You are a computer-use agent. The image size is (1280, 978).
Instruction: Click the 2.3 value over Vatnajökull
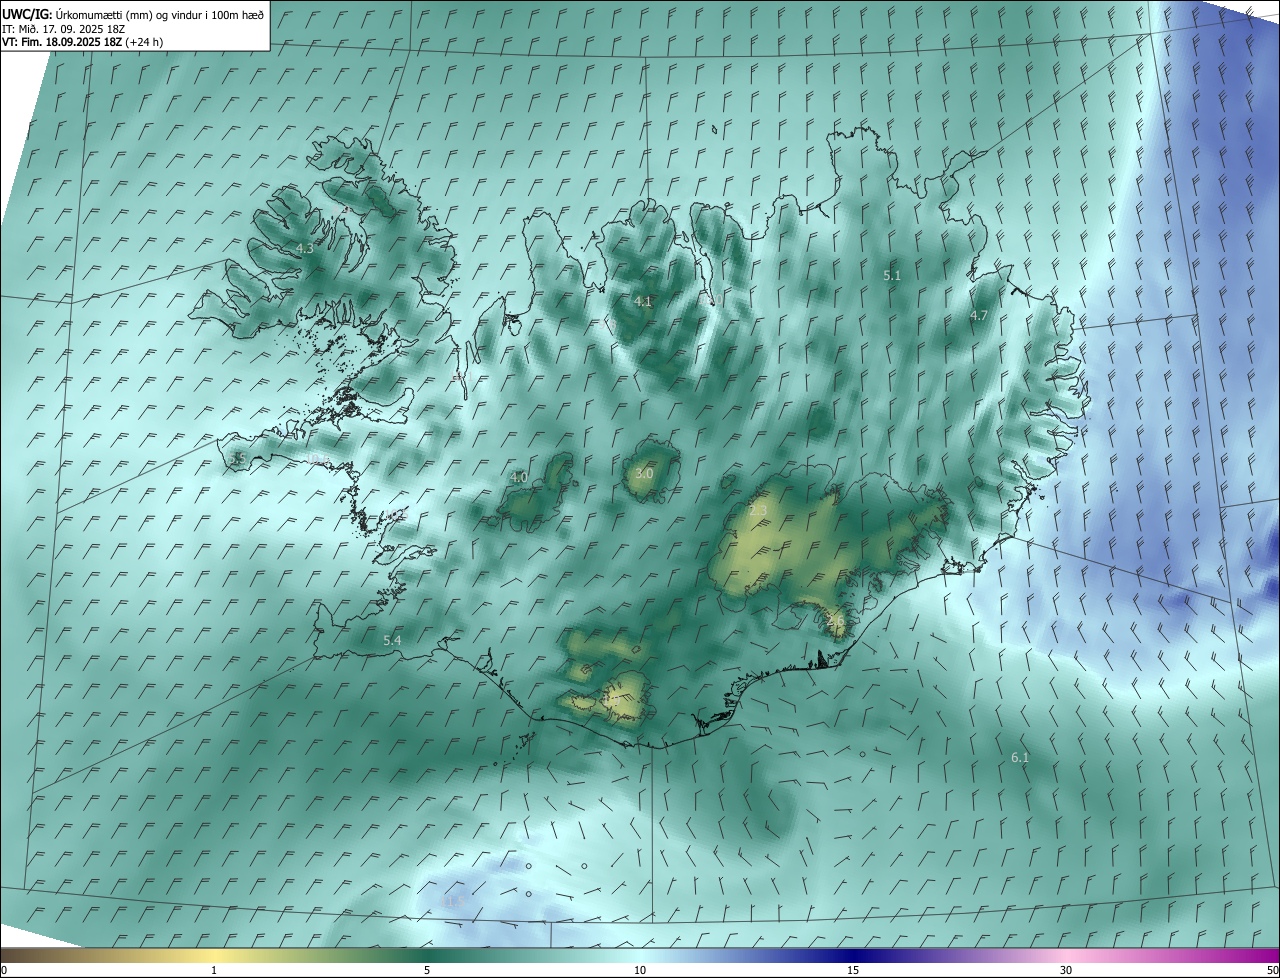tap(758, 511)
